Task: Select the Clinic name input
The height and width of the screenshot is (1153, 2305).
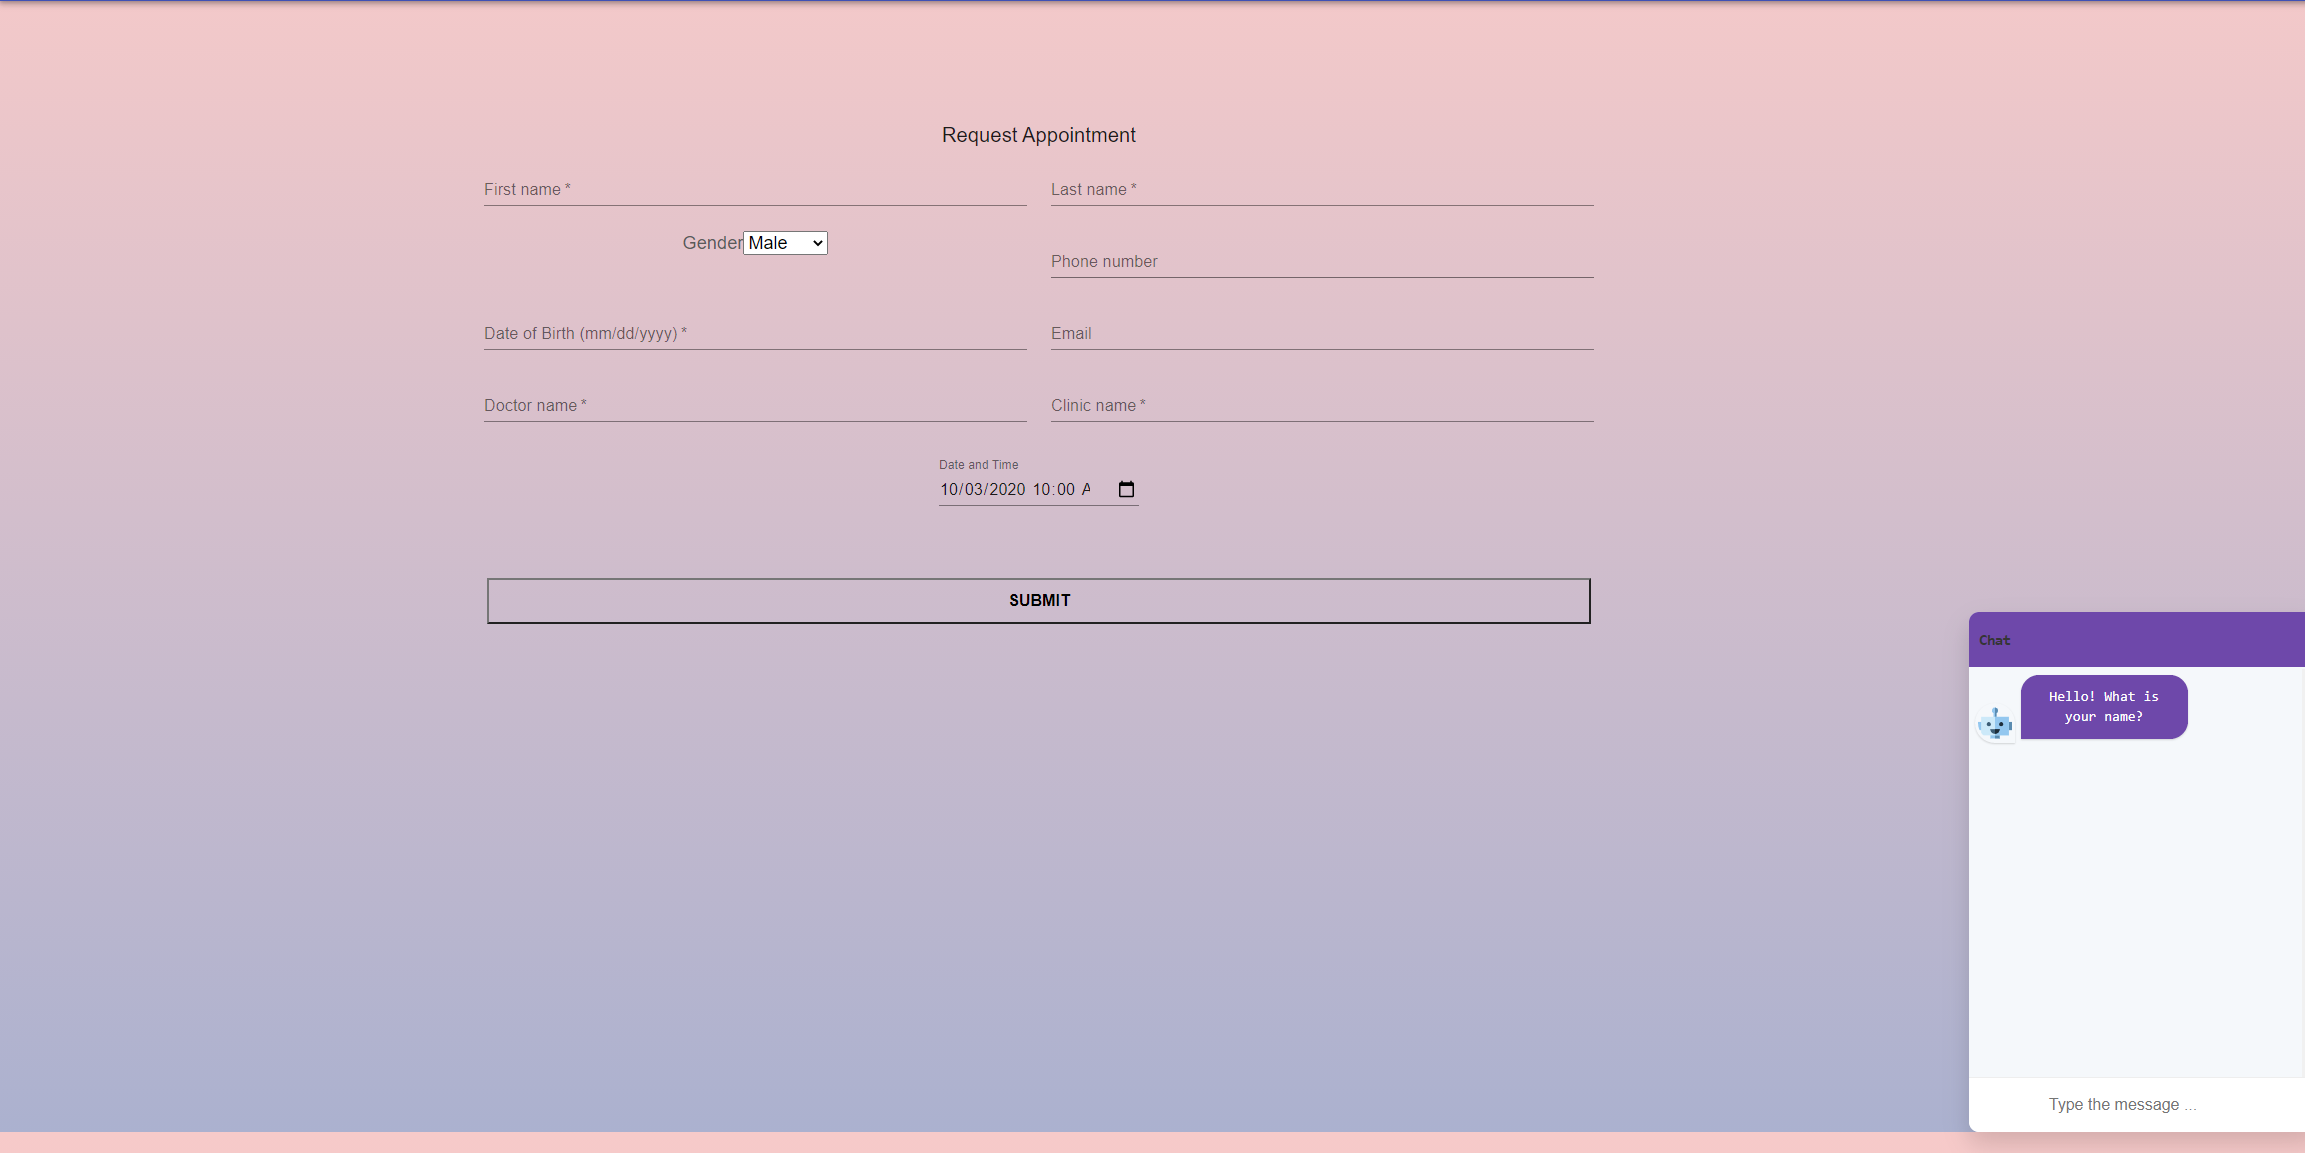Action: point(1321,405)
